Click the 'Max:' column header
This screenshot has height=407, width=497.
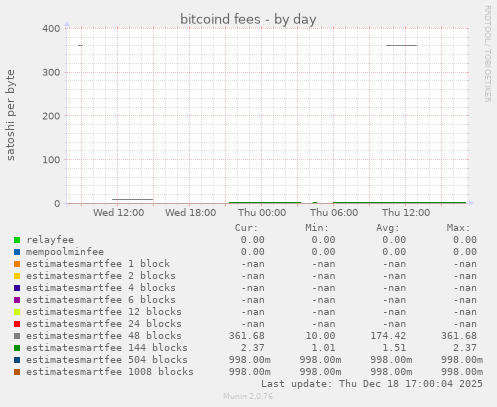pyautogui.click(x=458, y=228)
